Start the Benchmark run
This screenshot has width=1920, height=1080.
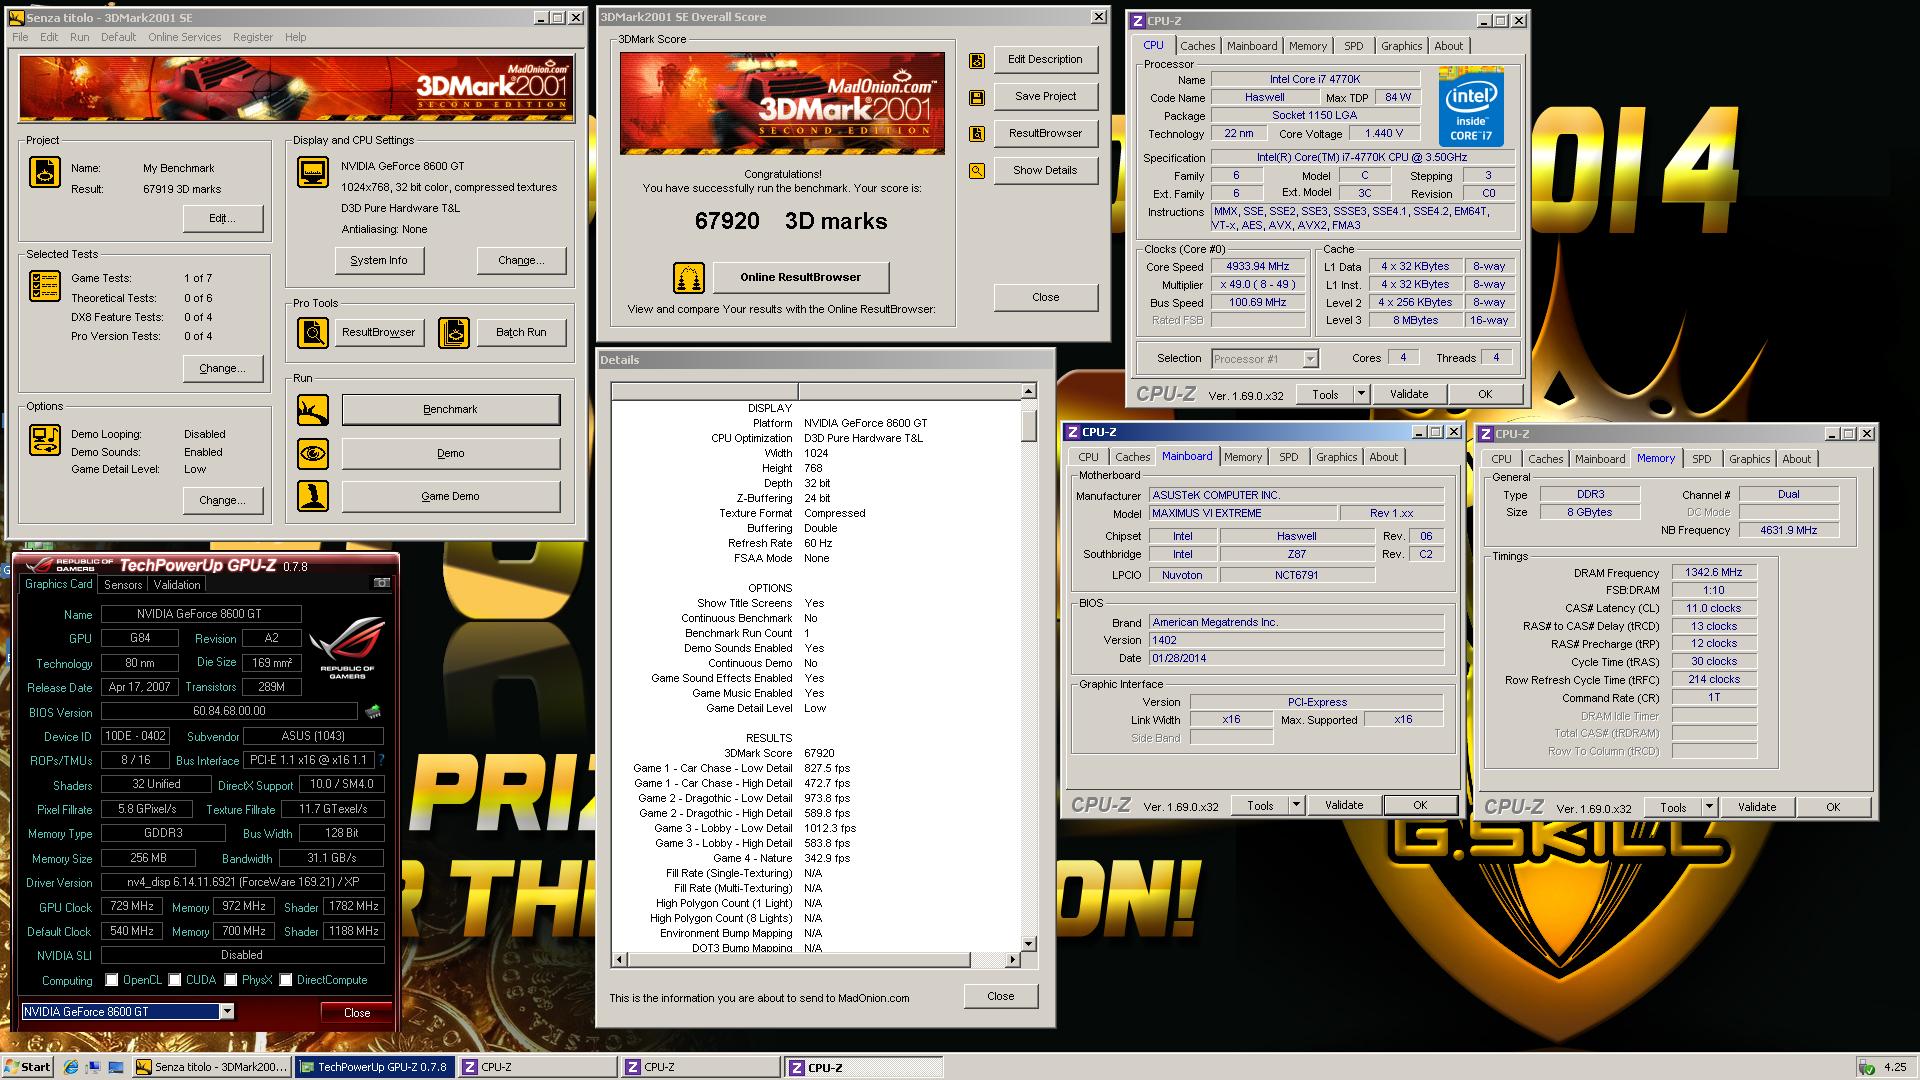coord(451,409)
